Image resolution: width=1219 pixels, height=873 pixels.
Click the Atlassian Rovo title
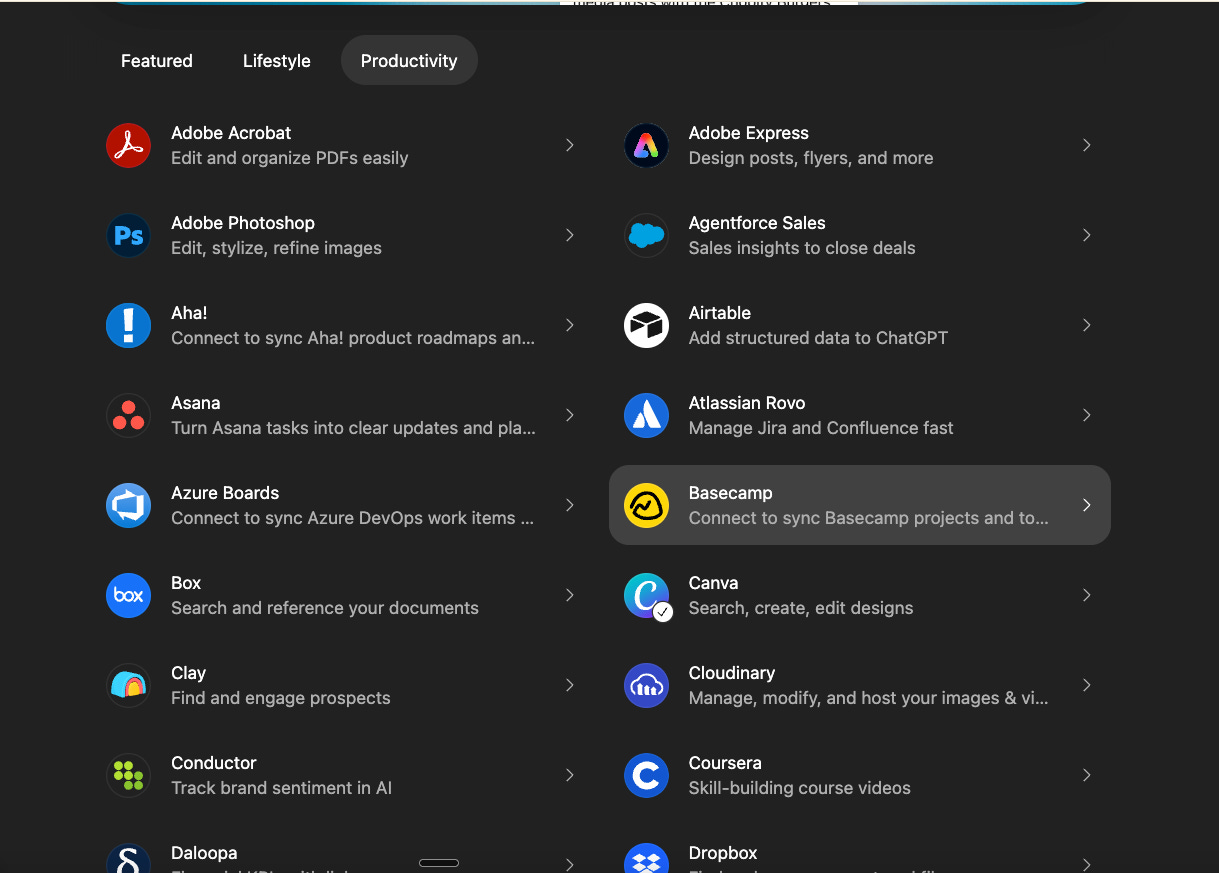pyautogui.click(x=747, y=403)
